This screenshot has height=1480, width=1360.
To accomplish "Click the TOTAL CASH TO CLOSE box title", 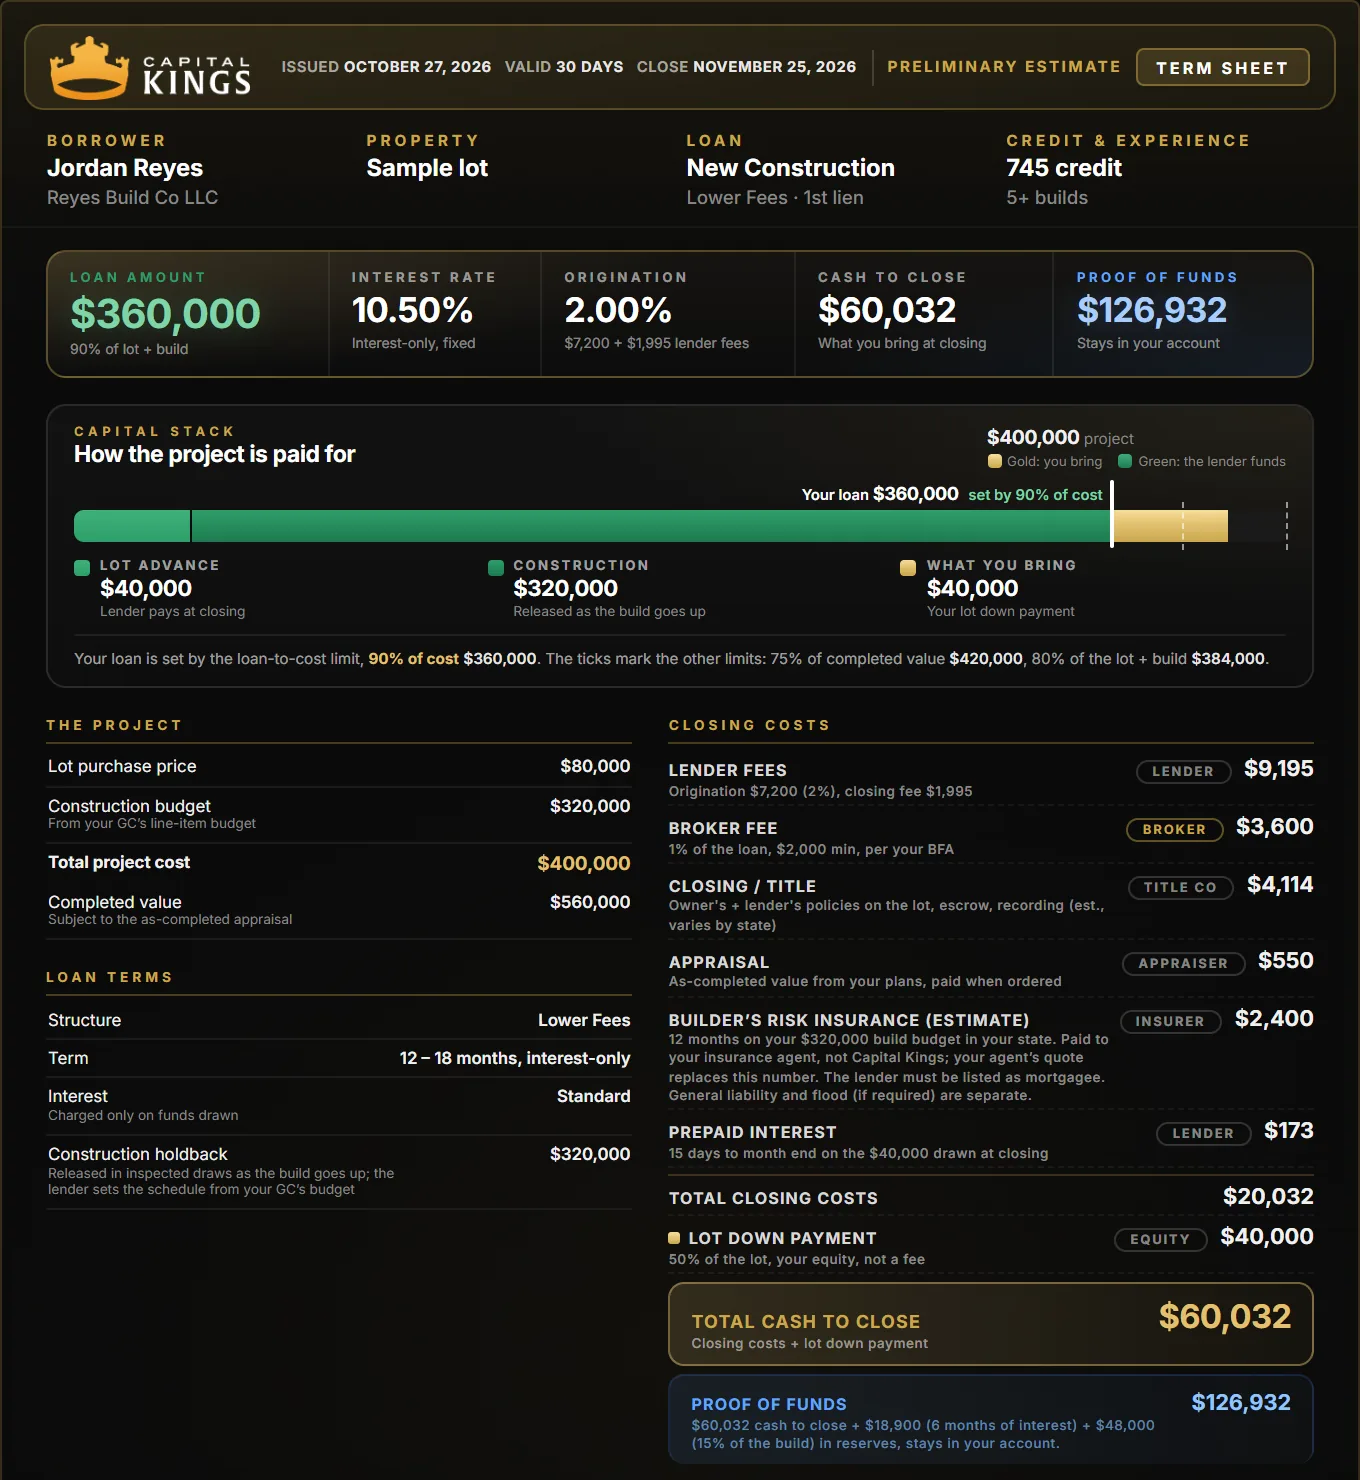I will pyautogui.click(x=806, y=1322).
